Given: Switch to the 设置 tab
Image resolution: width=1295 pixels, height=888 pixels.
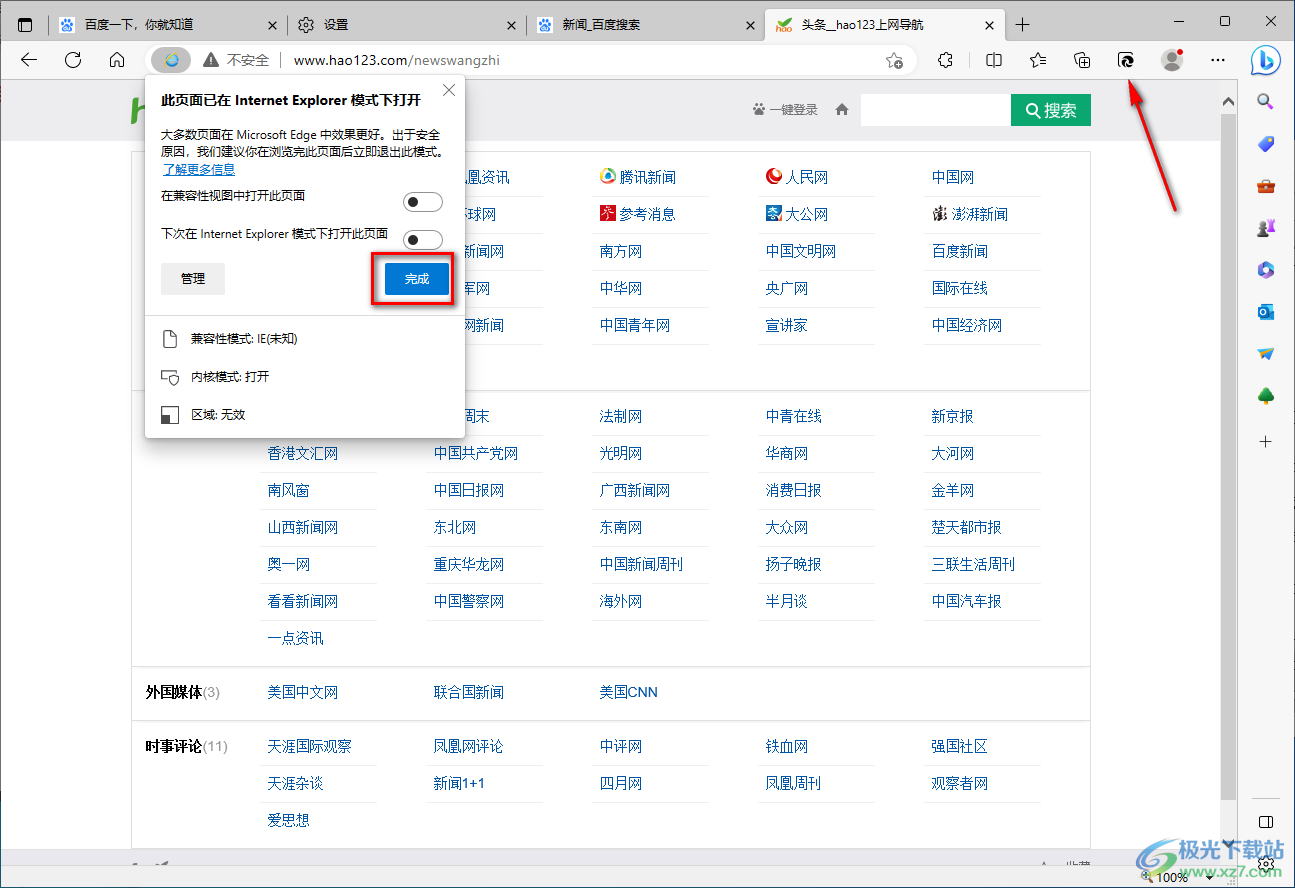Looking at the screenshot, I should coord(407,25).
